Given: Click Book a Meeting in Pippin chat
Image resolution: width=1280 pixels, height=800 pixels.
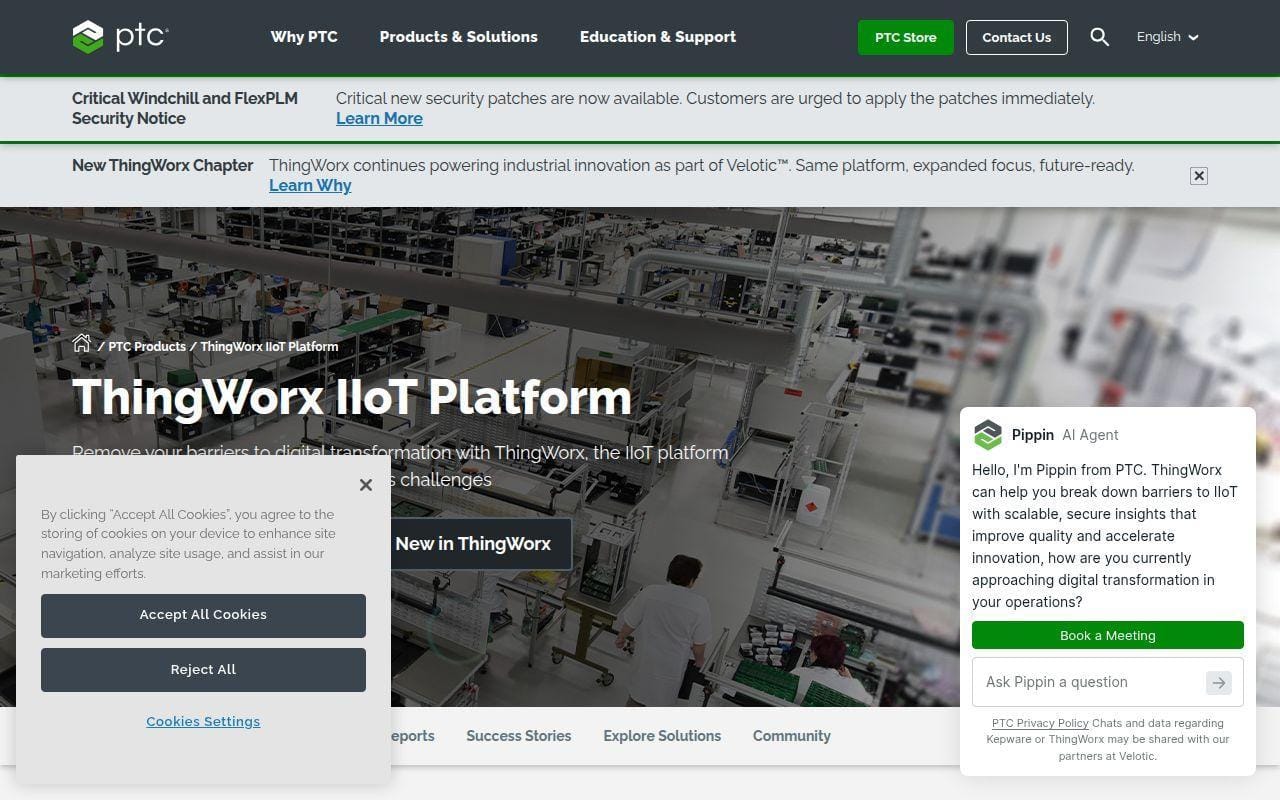Looking at the screenshot, I should pyautogui.click(x=1108, y=635).
